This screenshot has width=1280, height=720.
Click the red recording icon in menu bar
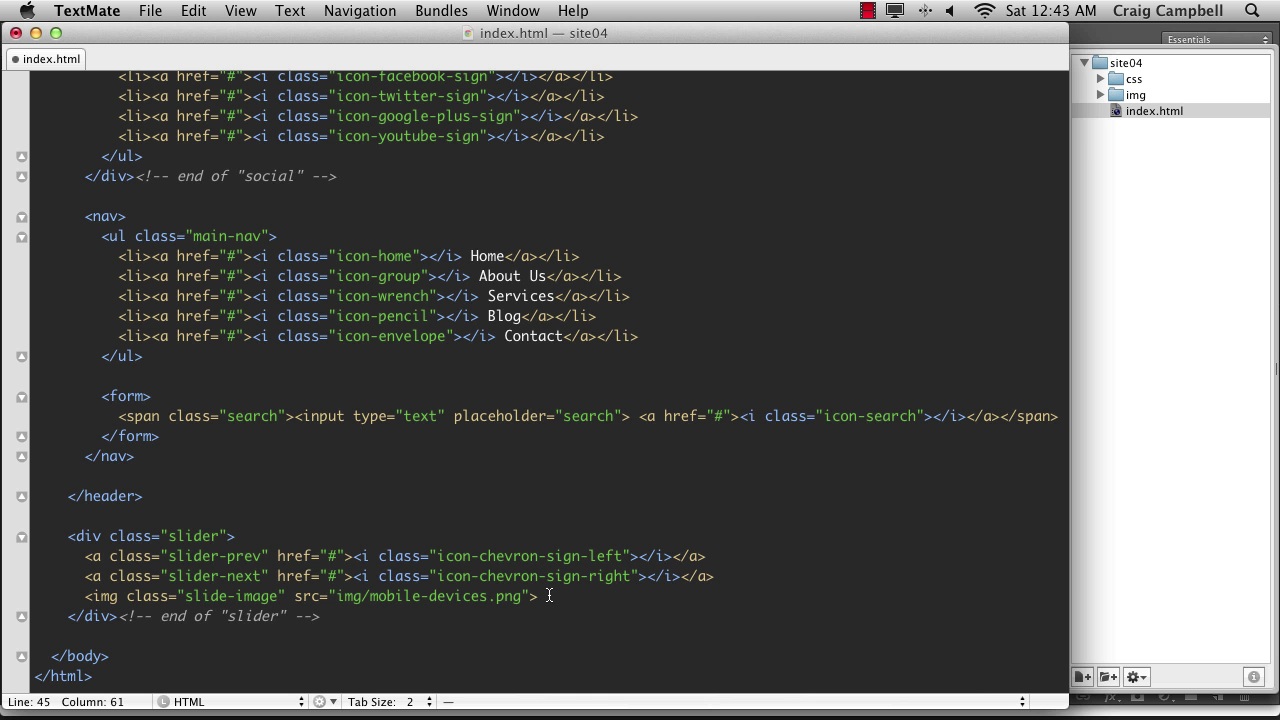pos(868,11)
